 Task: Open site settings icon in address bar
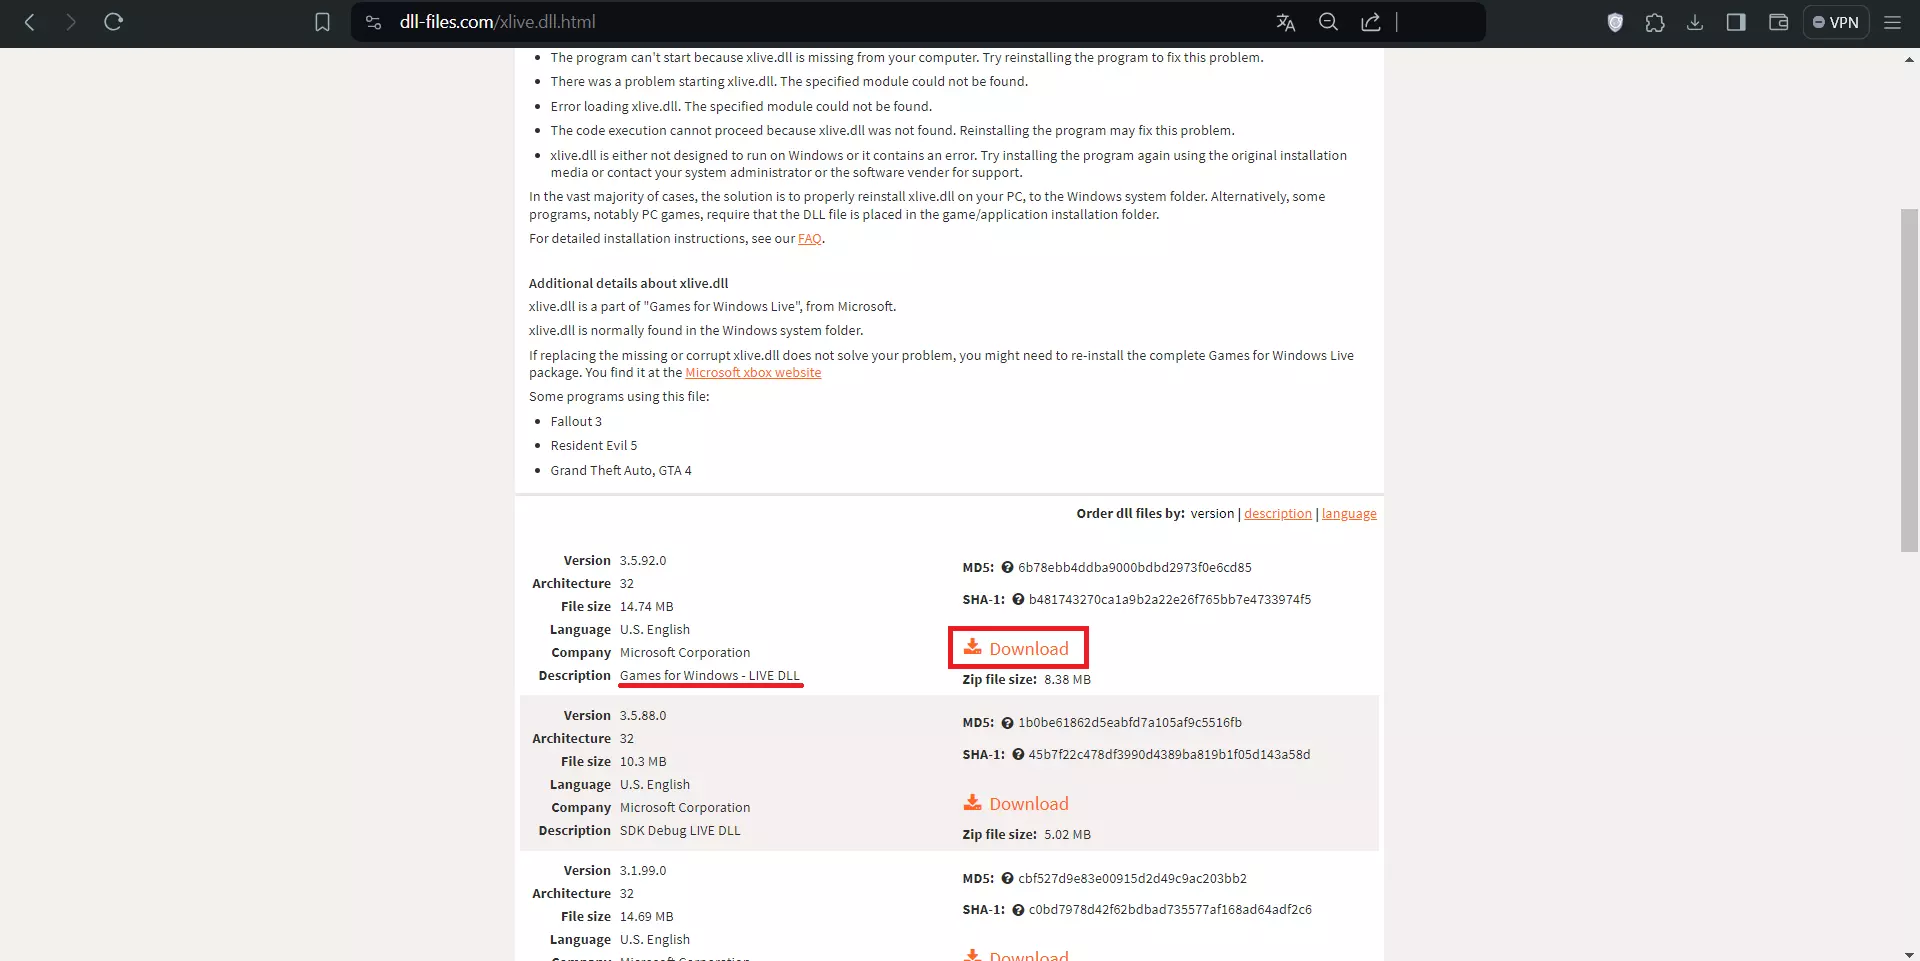tap(374, 22)
